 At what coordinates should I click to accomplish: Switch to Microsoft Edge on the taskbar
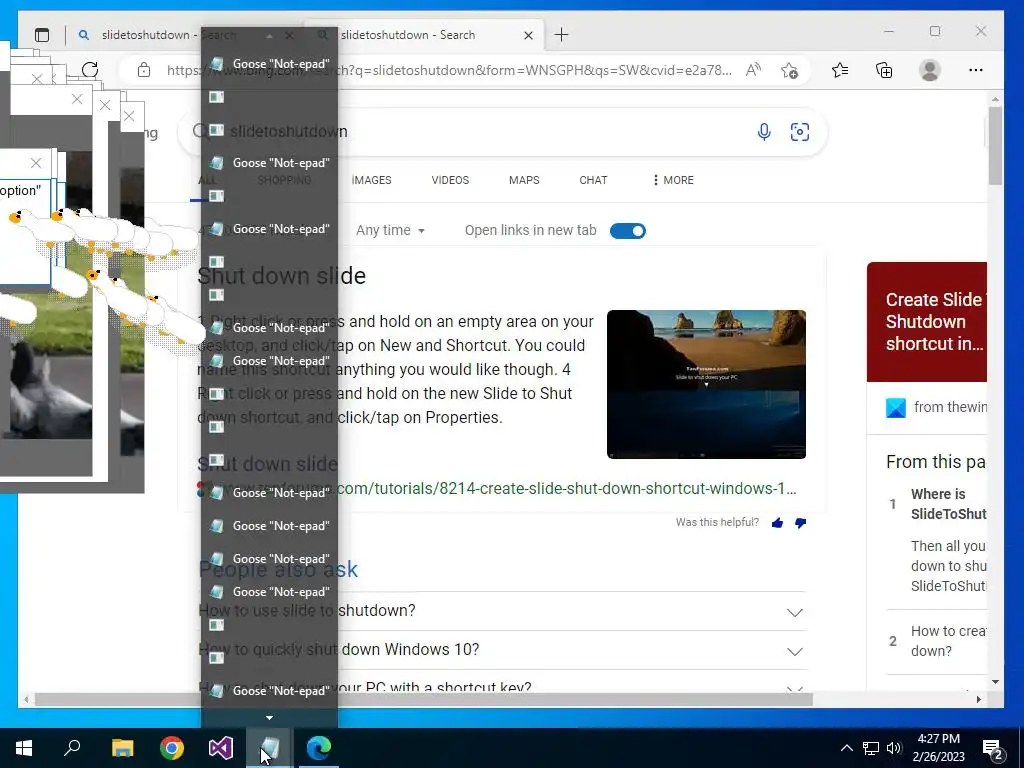(x=319, y=748)
